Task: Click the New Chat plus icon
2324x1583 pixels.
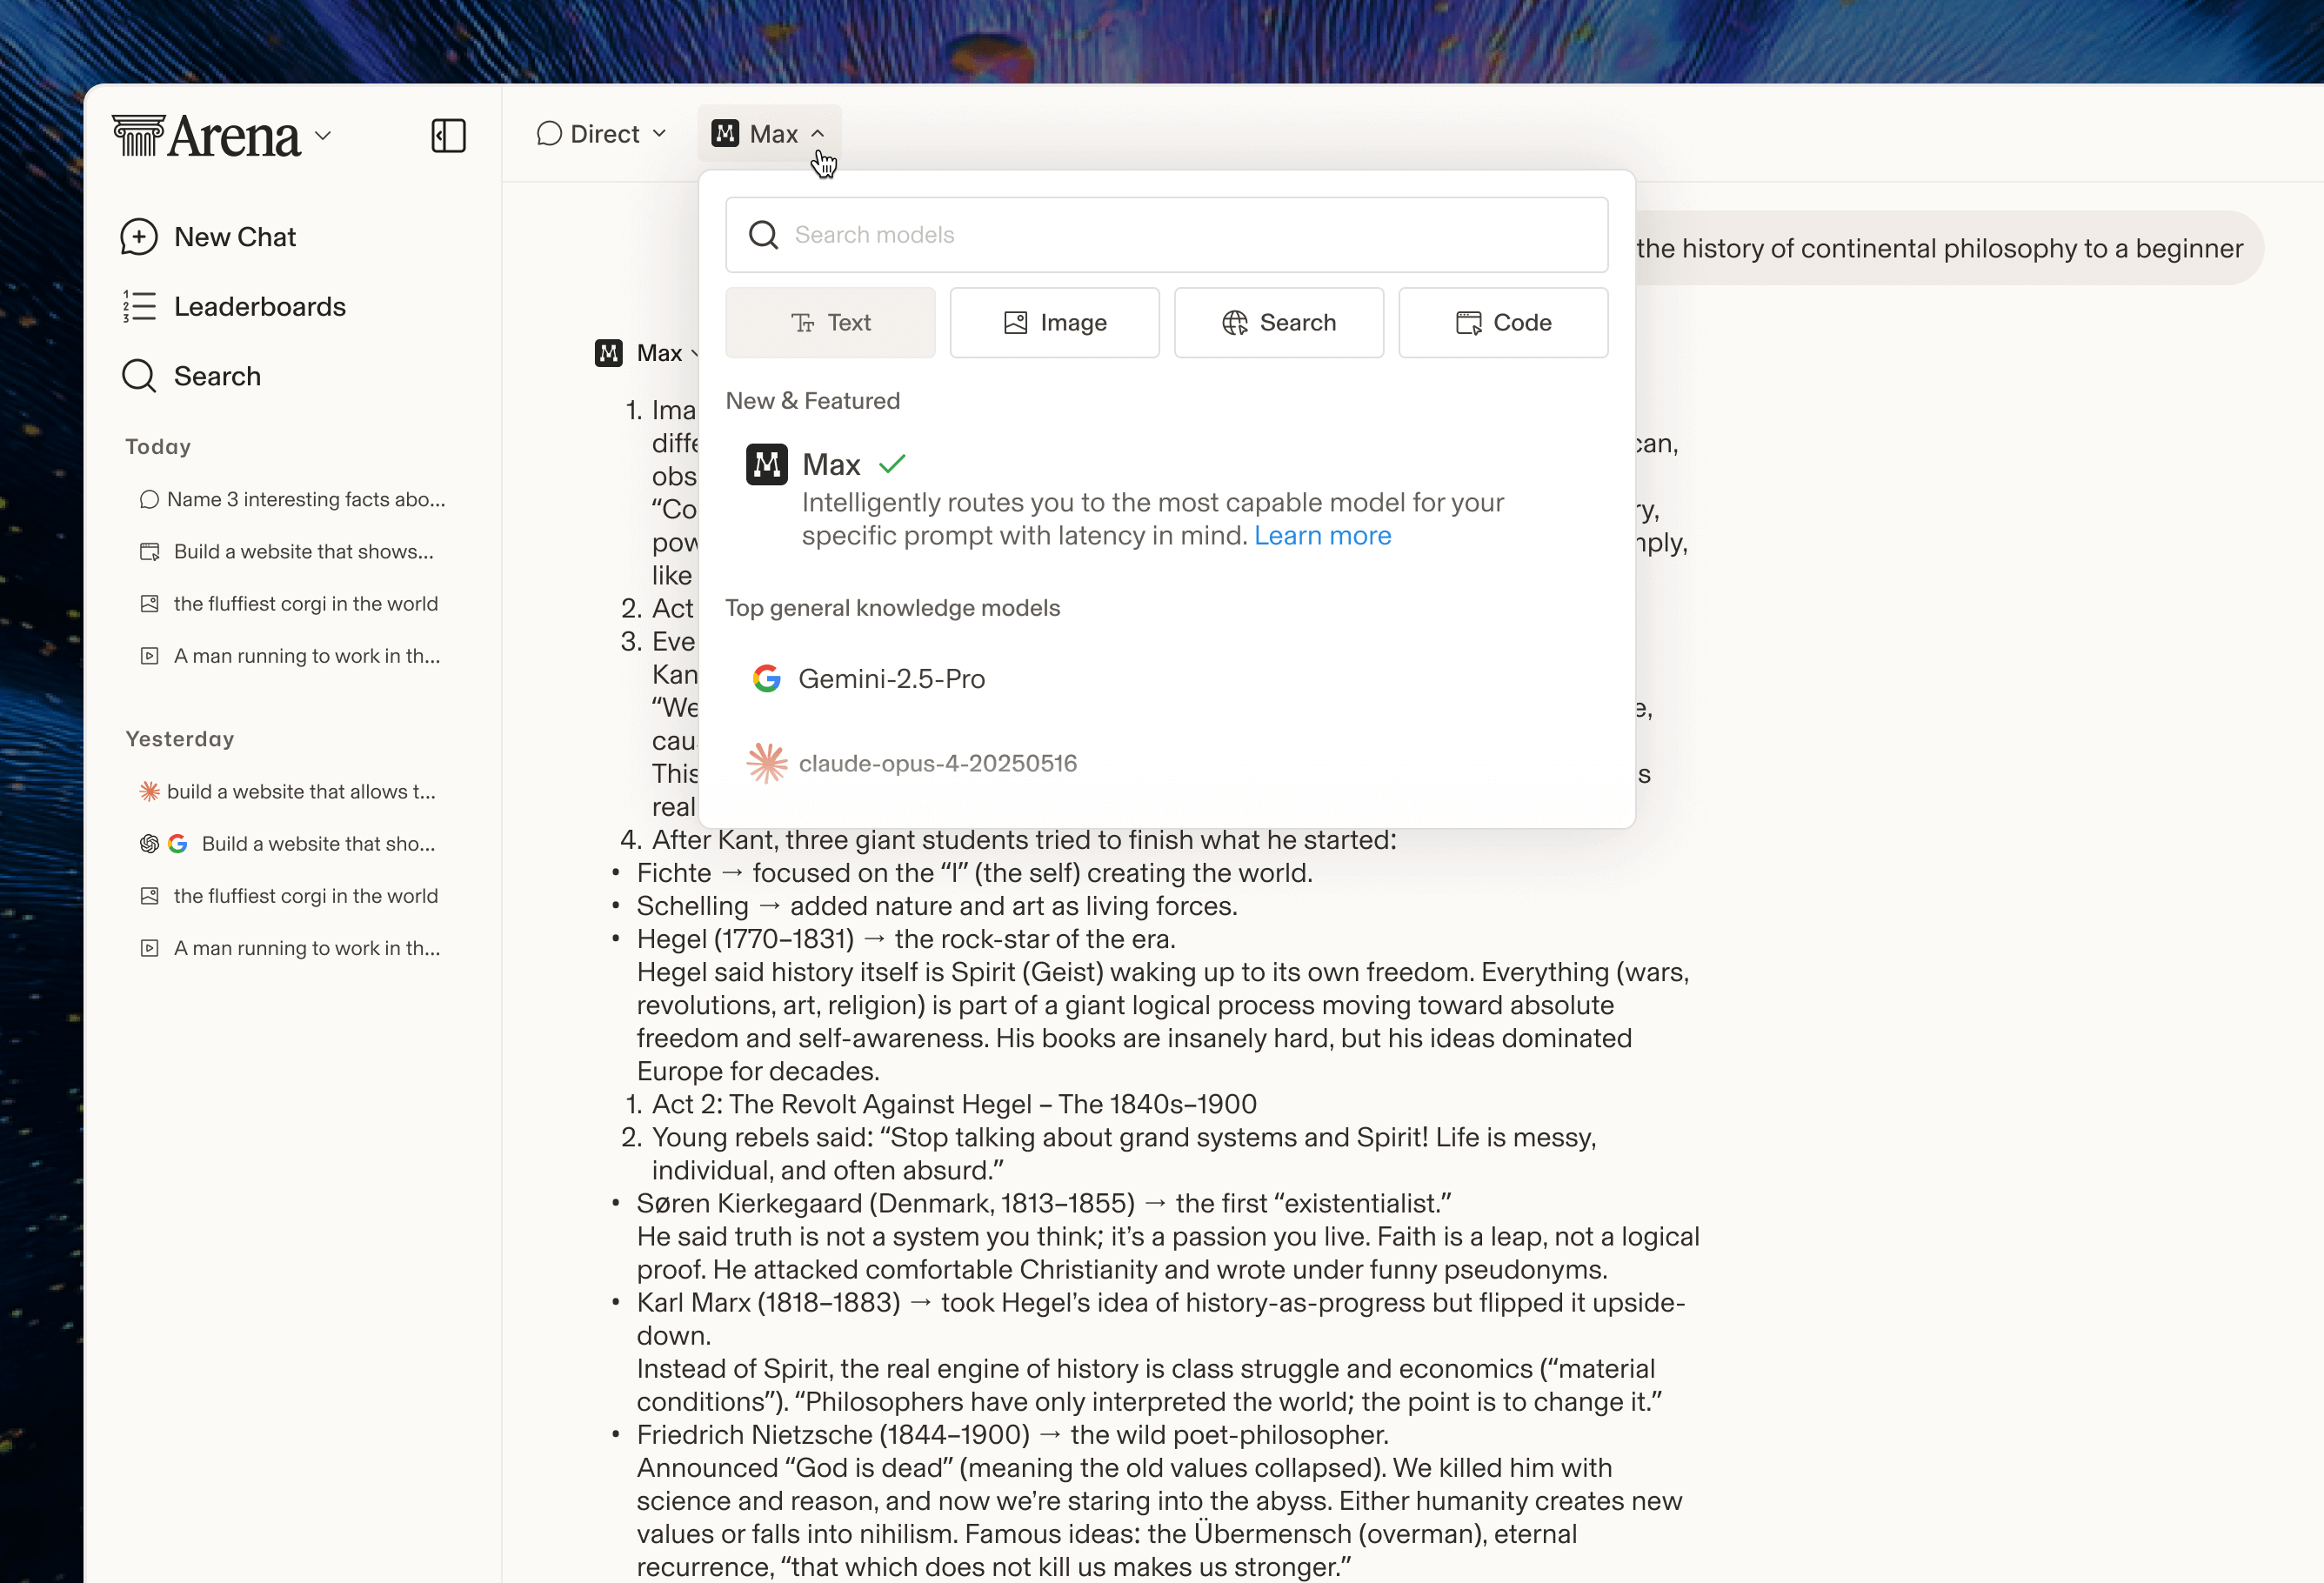Action: (139, 237)
